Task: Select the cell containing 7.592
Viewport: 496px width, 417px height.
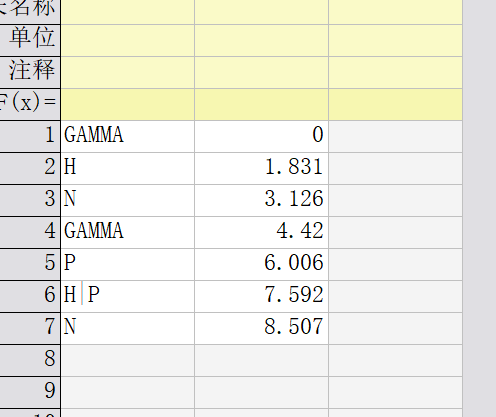Action: 262,296
